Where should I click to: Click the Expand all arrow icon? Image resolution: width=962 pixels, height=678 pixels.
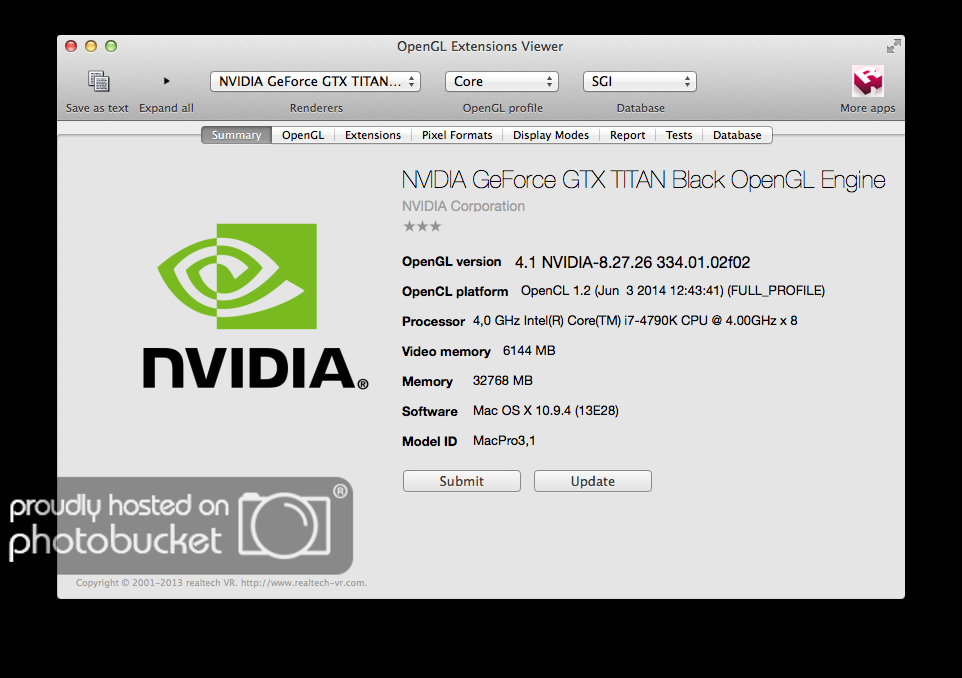tap(166, 81)
